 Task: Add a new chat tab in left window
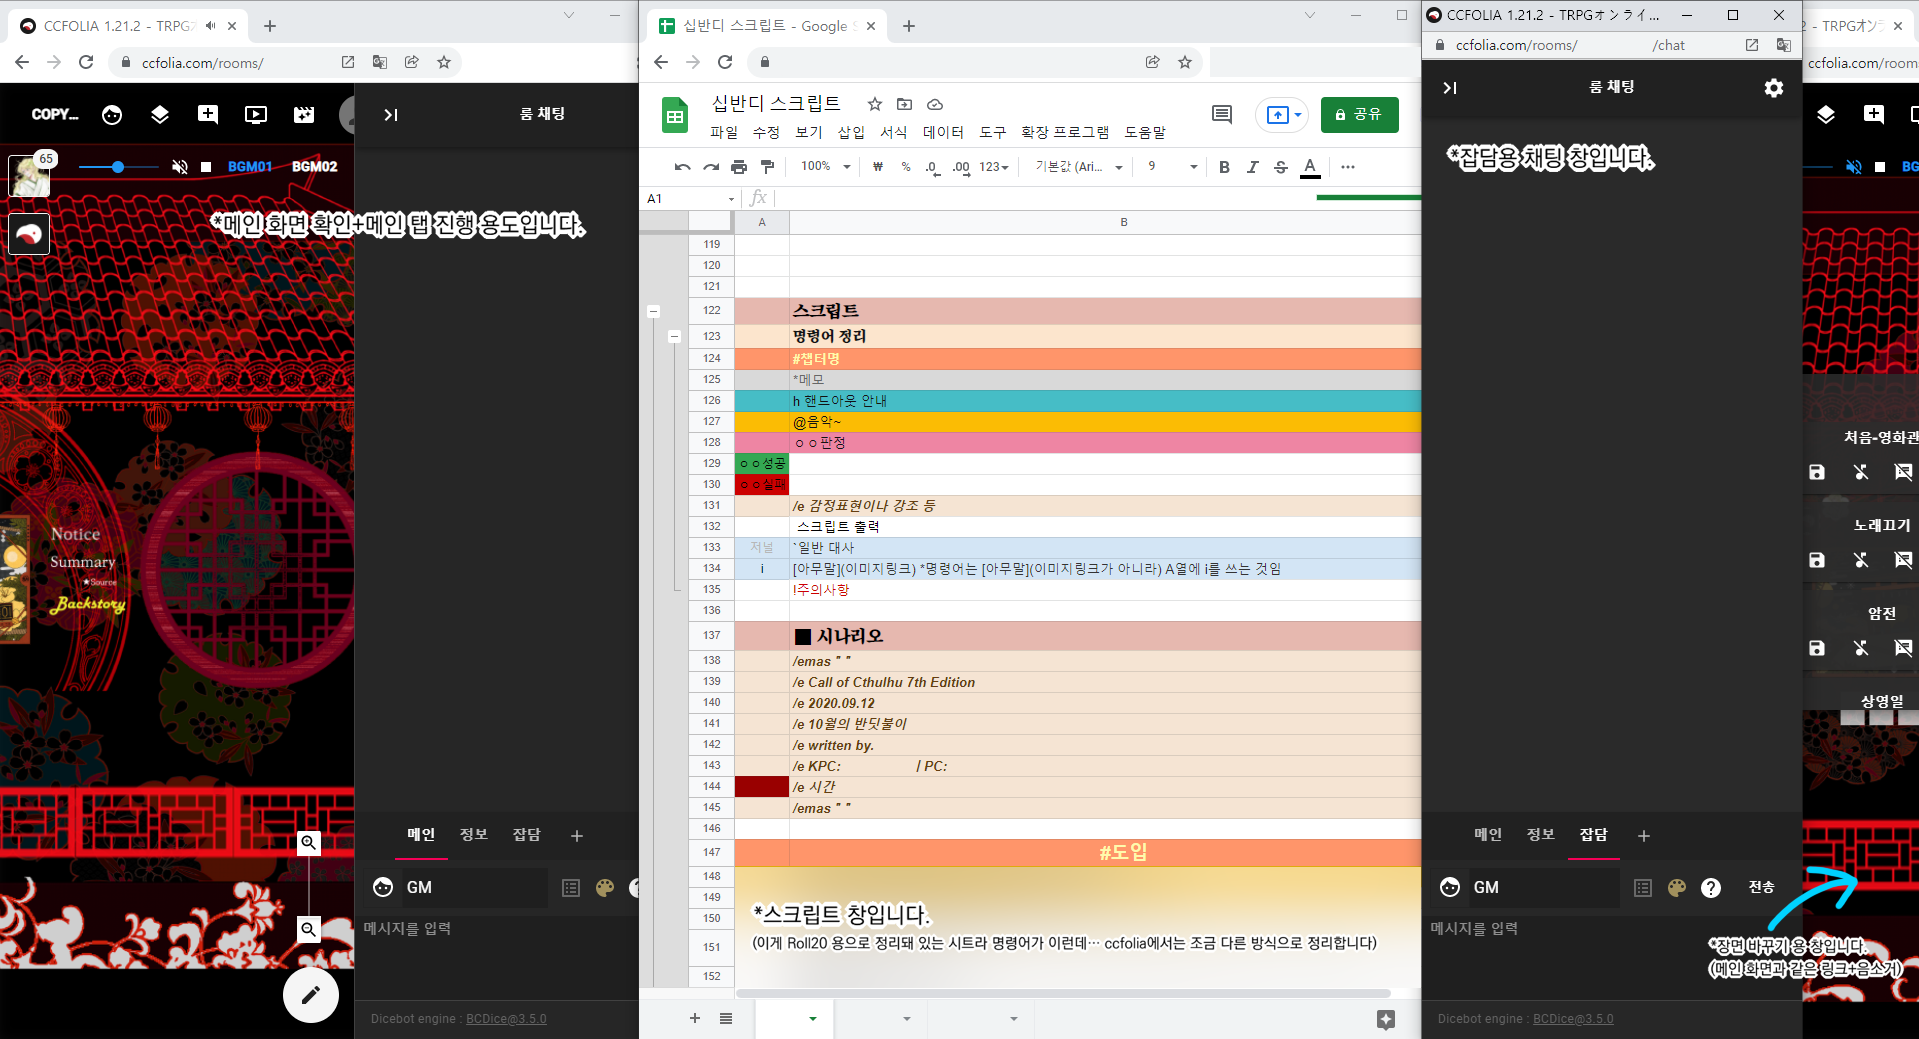pyautogui.click(x=577, y=836)
